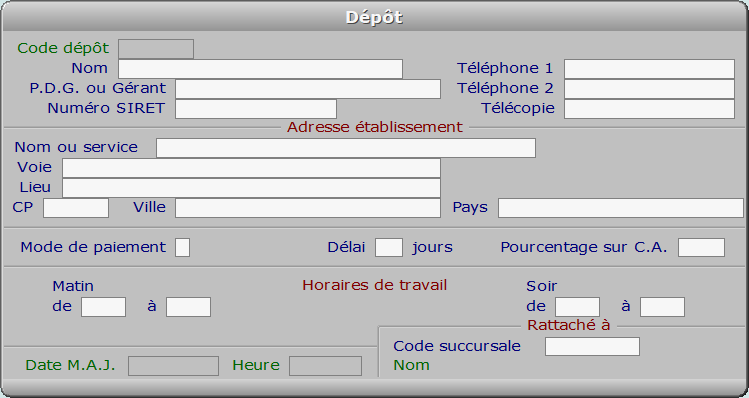
Task: Select the Matin 'de' time field
Action: pos(103,307)
